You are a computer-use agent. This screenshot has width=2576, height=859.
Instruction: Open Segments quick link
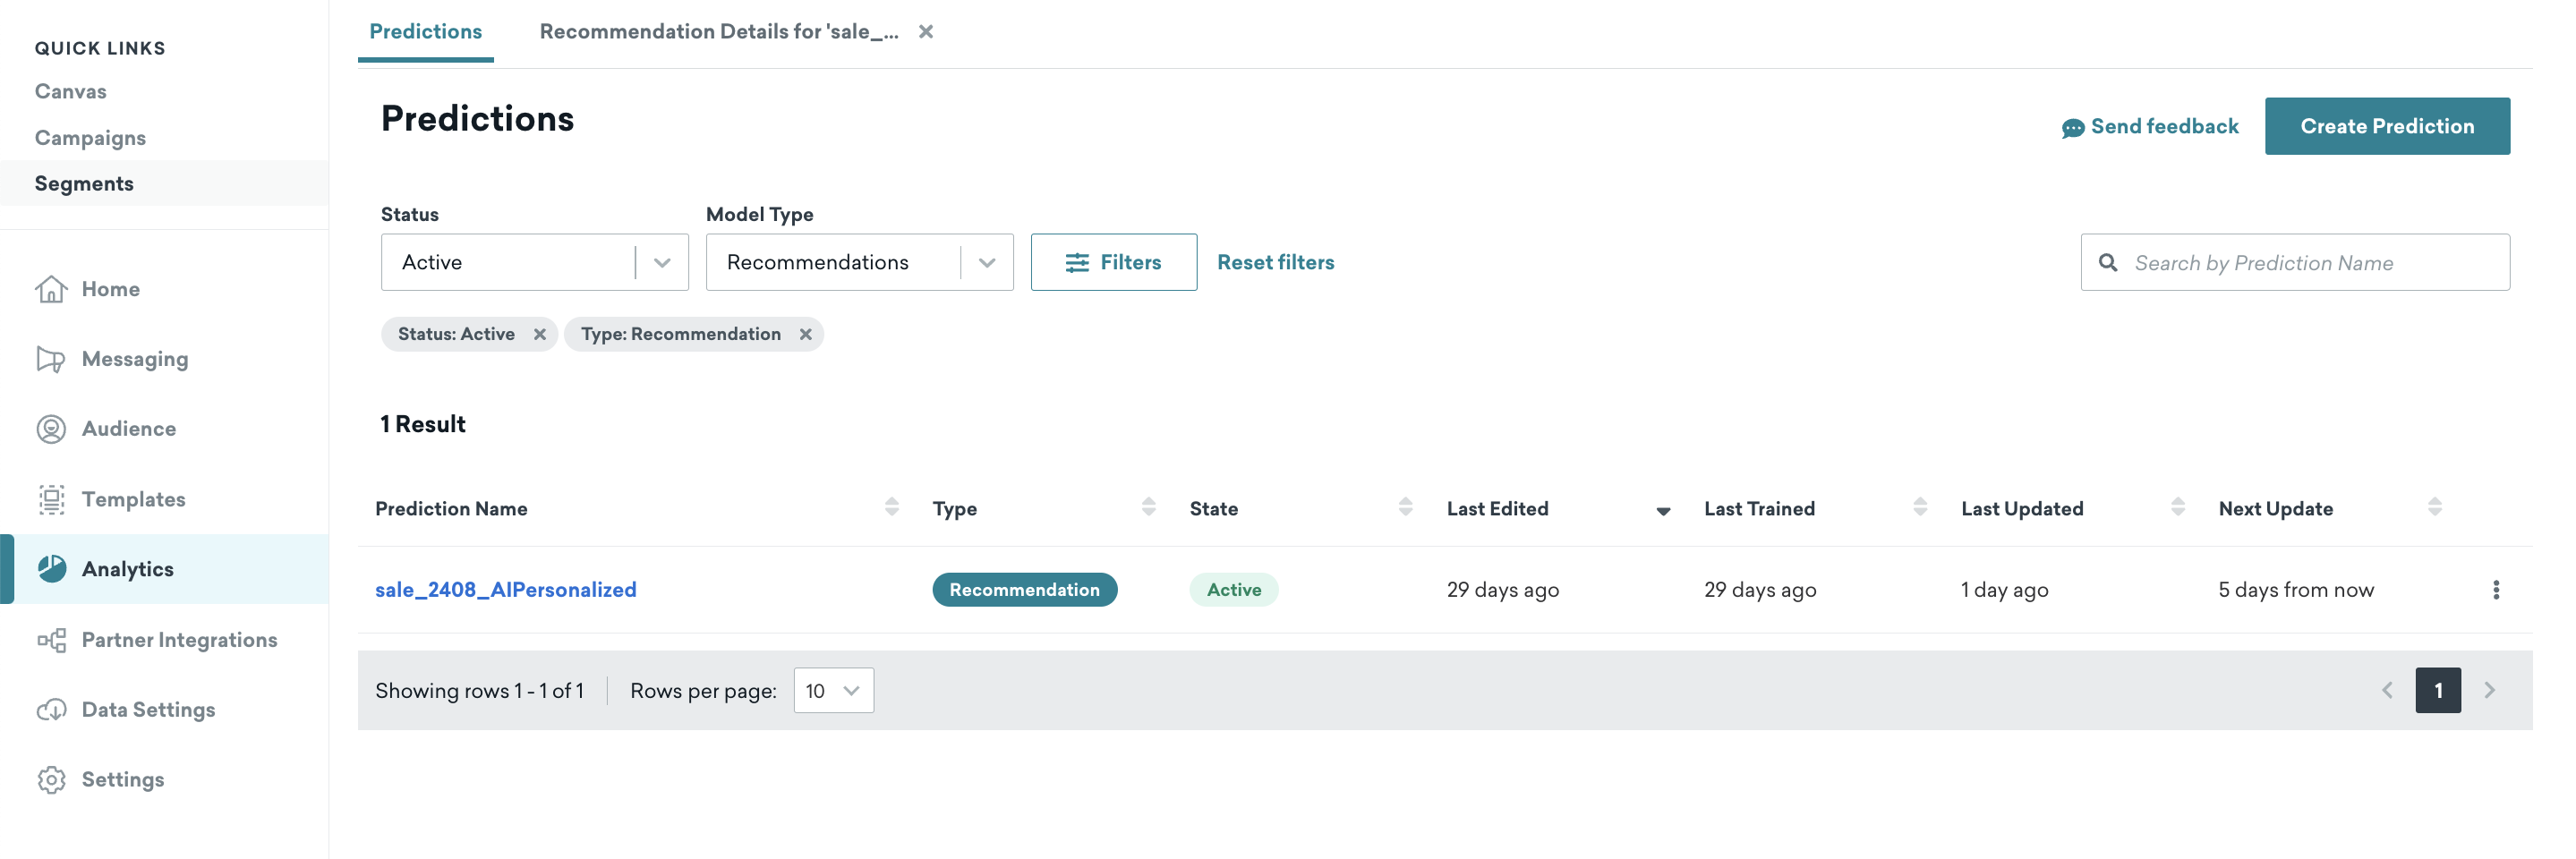tap(84, 184)
